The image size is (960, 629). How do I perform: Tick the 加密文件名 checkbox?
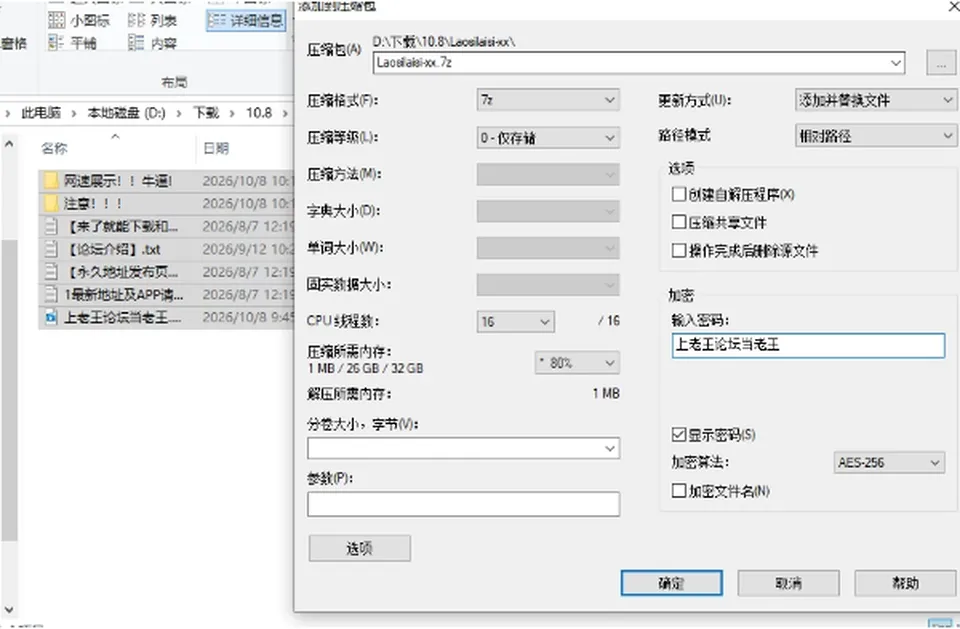678,490
